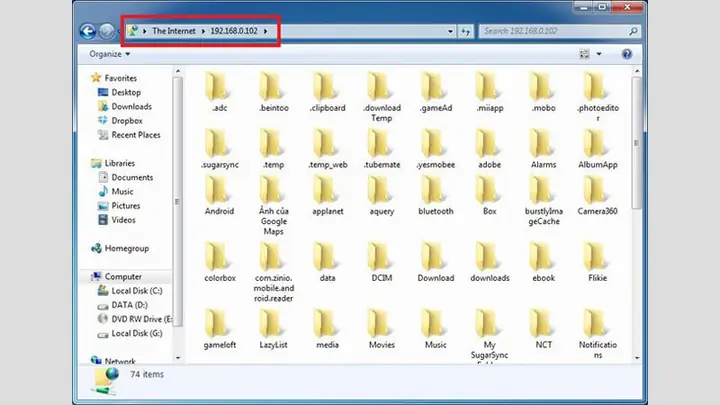Select Homegroup in navigation pane

pos(120,248)
